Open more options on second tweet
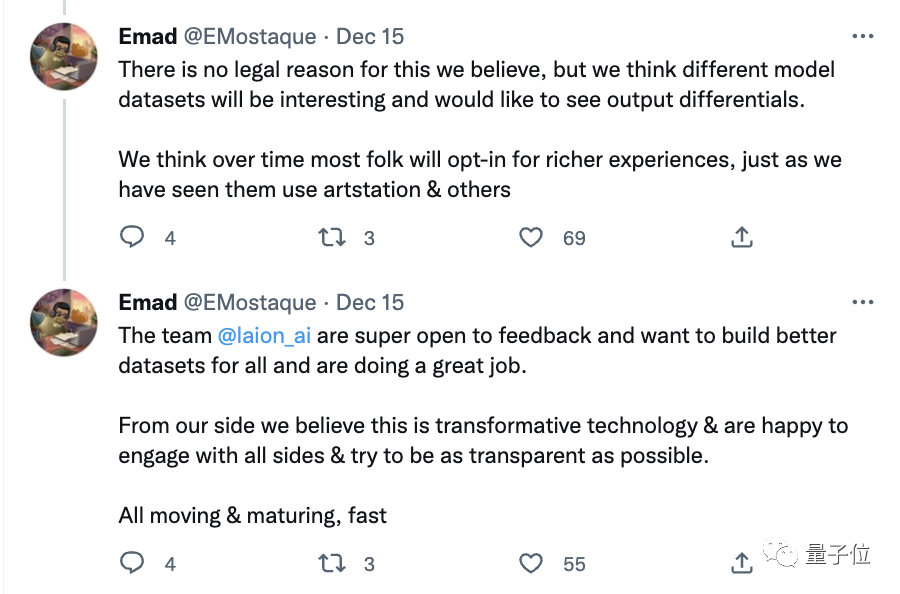900x594 pixels. [862, 302]
